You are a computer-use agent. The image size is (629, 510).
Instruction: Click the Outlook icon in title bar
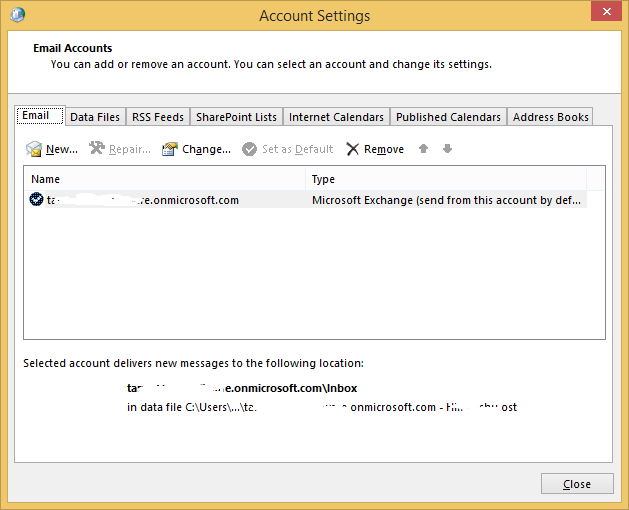[18, 15]
